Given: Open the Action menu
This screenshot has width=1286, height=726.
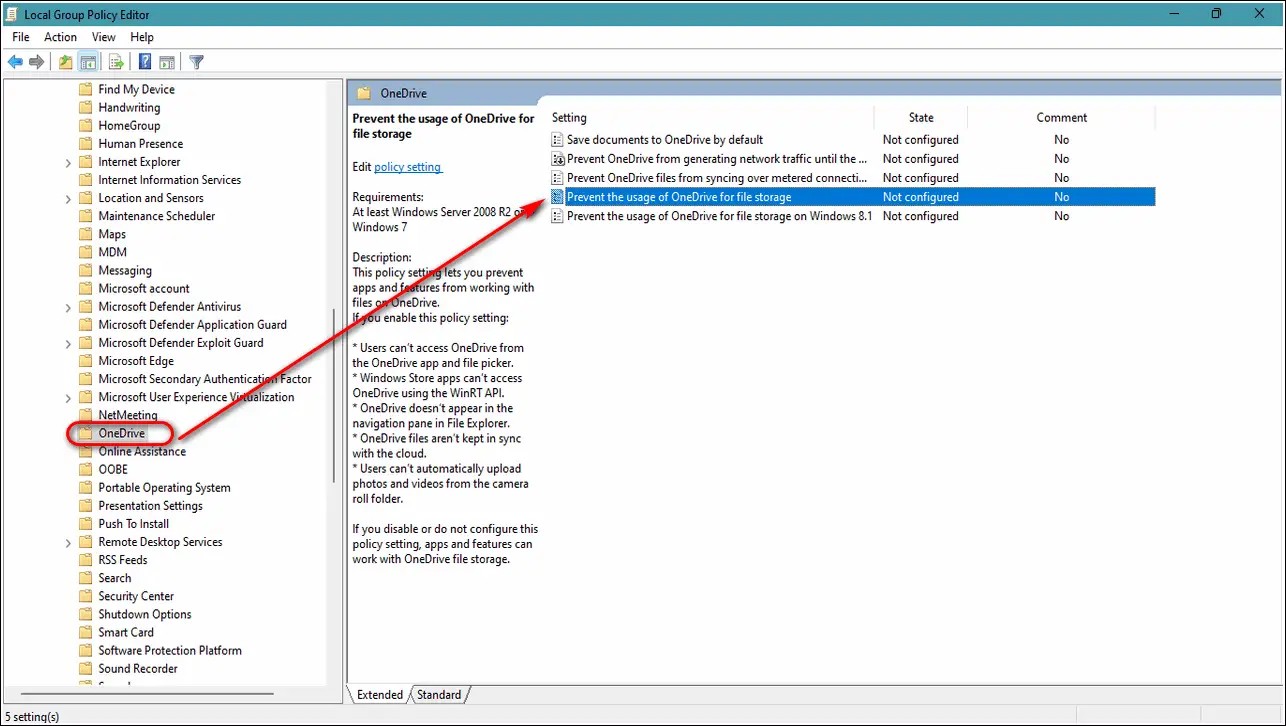Looking at the screenshot, I should [x=61, y=37].
